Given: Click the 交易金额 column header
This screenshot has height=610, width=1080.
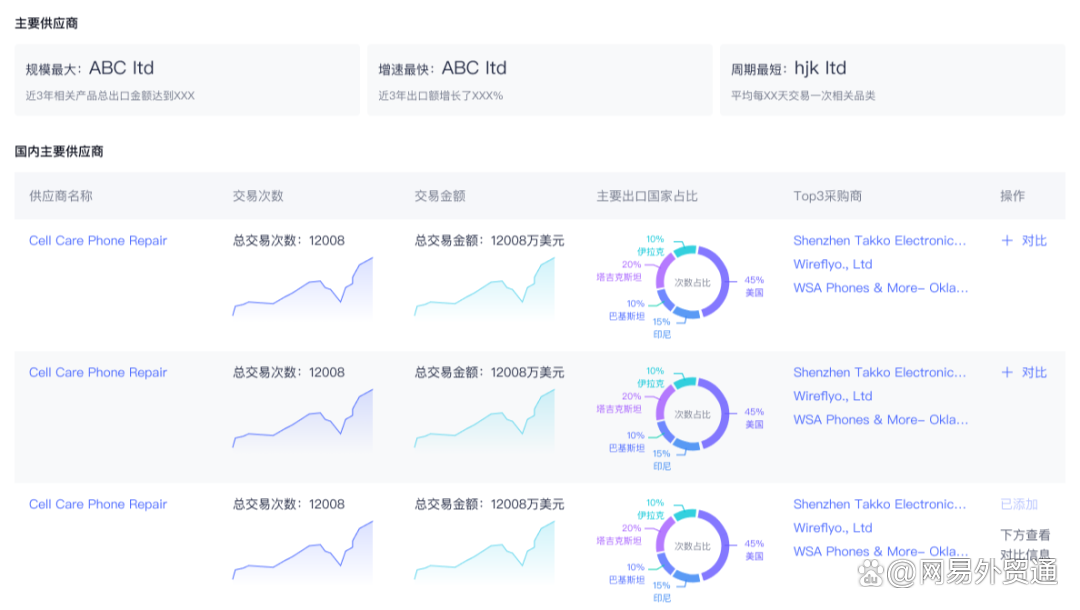Looking at the screenshot, I should pyautogui.click(x=440, y=196).
